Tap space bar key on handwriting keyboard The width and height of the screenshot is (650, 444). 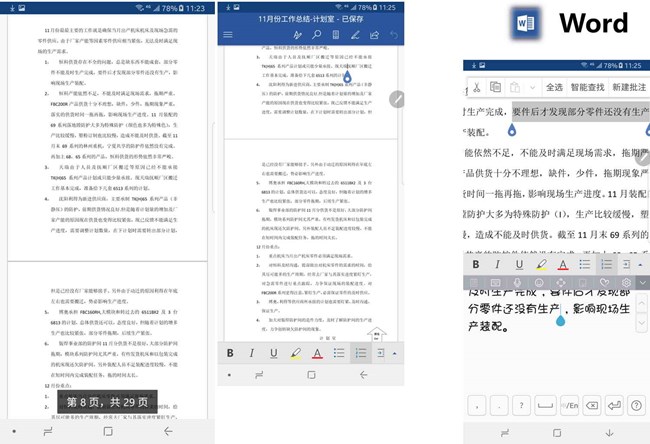pyautogui.click(x=545, y=405)
